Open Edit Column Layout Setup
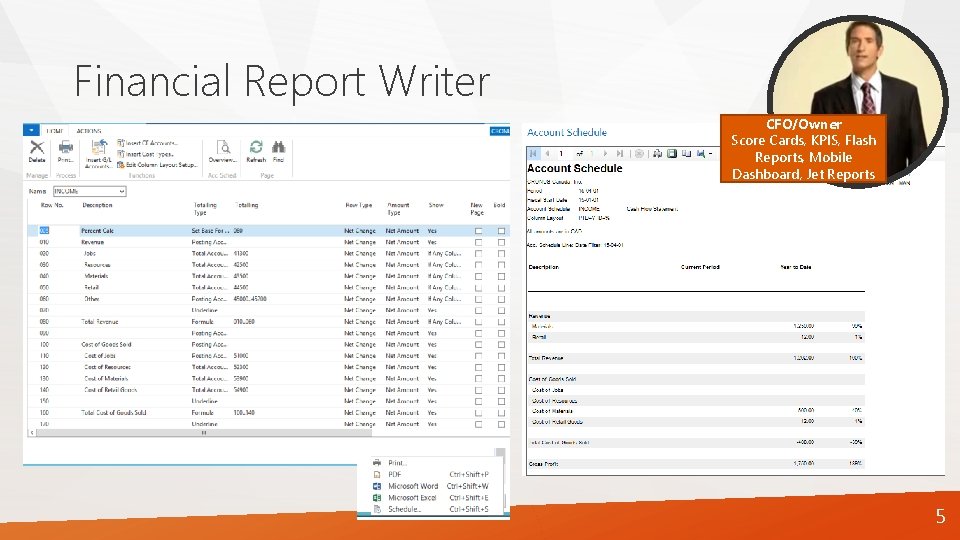The image size is (960, 540). coord(157,165)
